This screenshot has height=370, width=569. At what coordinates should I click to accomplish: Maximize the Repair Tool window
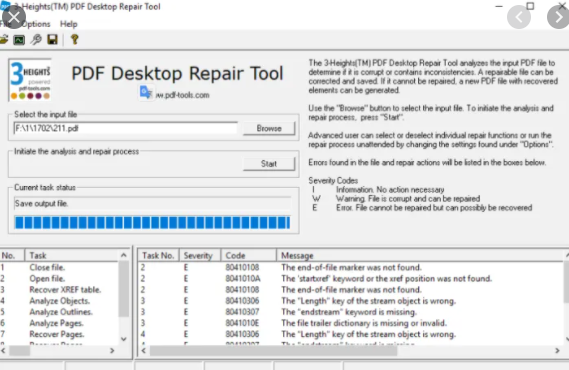[530, 6]
